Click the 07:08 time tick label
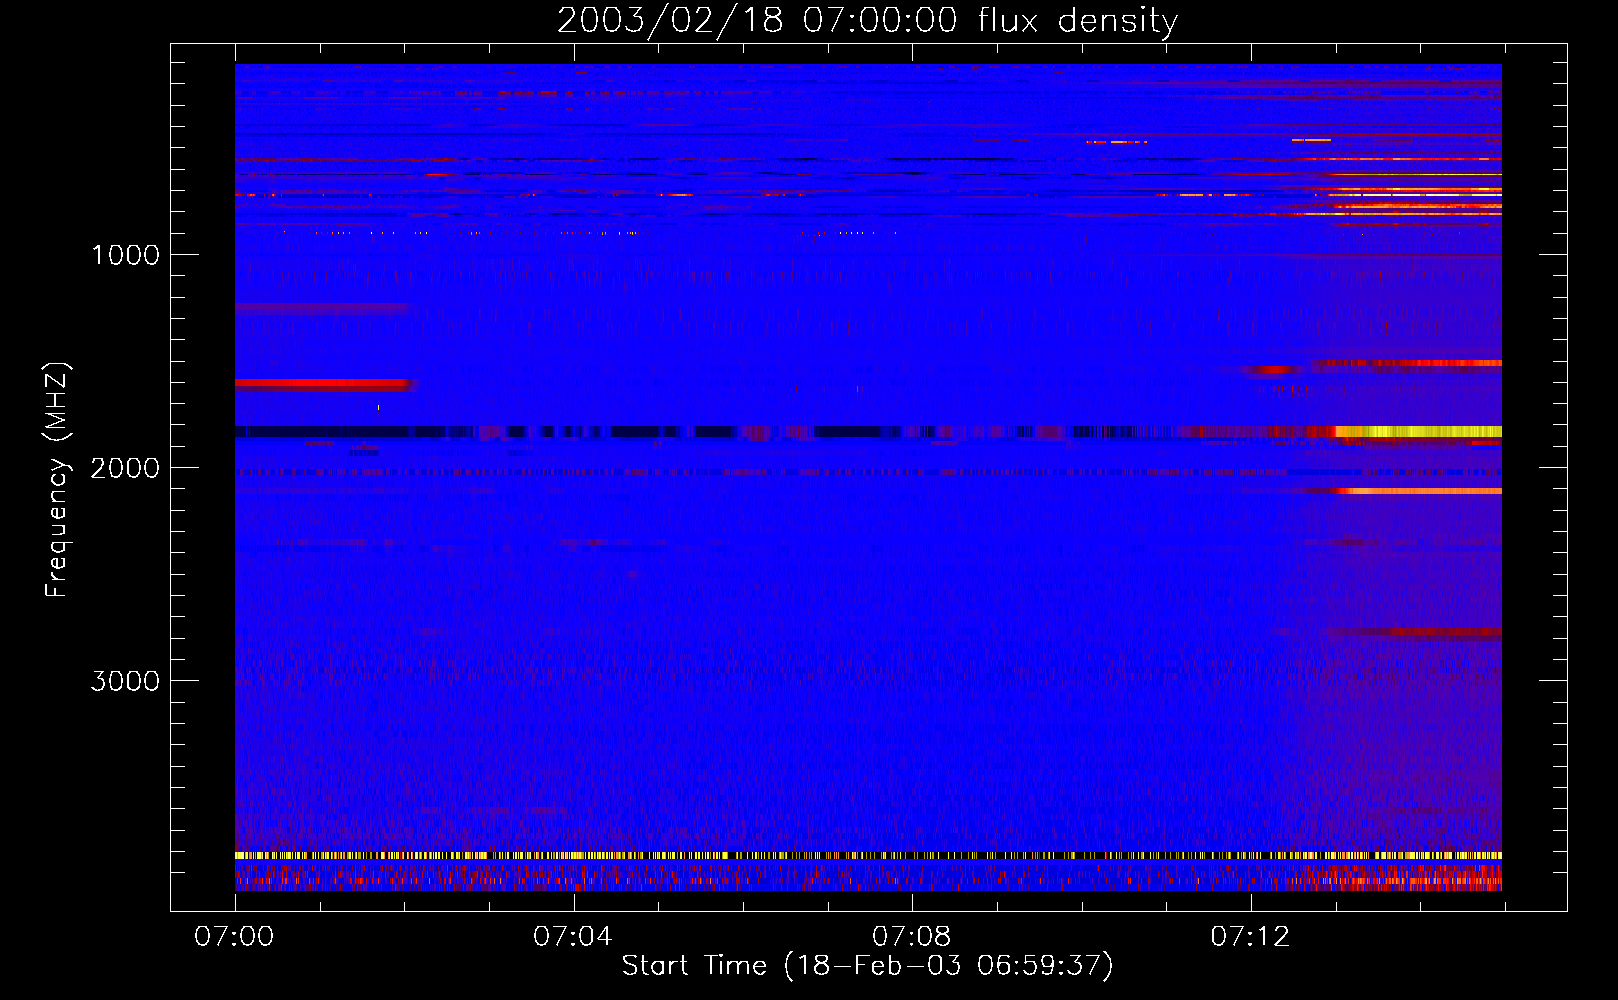1618x1000 pixels. tap(912, 936)
